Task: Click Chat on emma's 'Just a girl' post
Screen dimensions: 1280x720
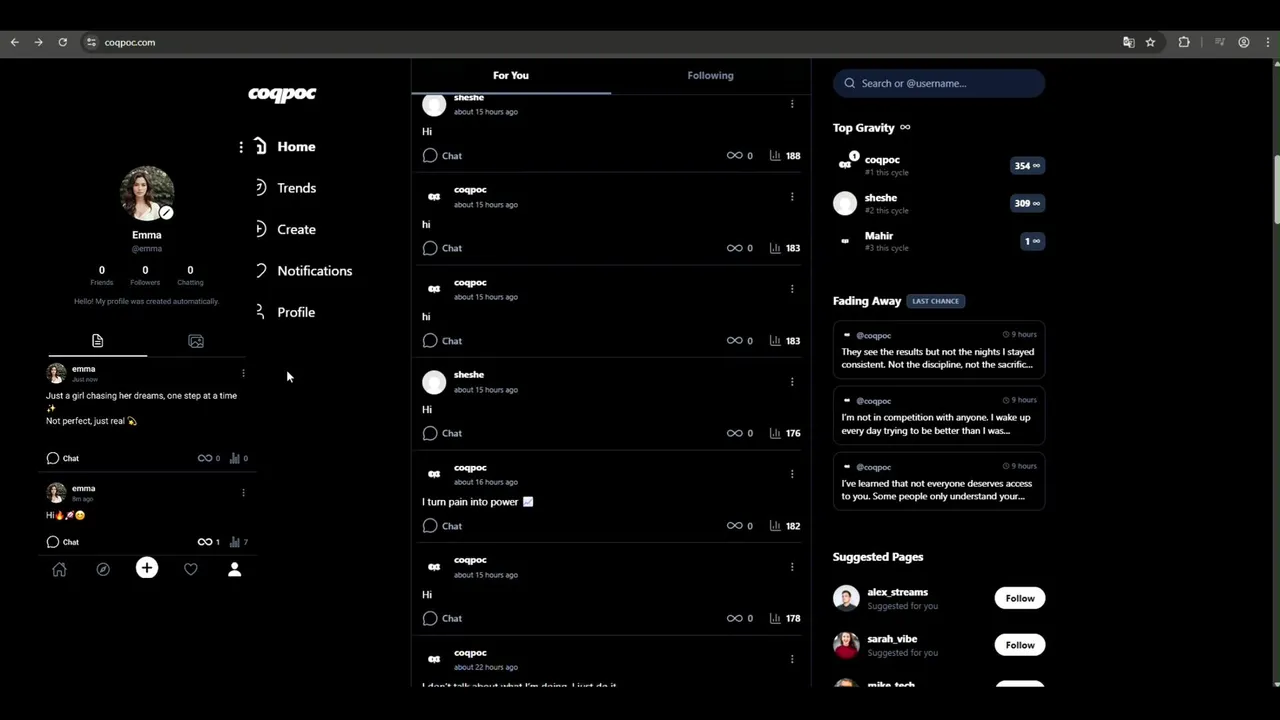Action: point(62,458)
